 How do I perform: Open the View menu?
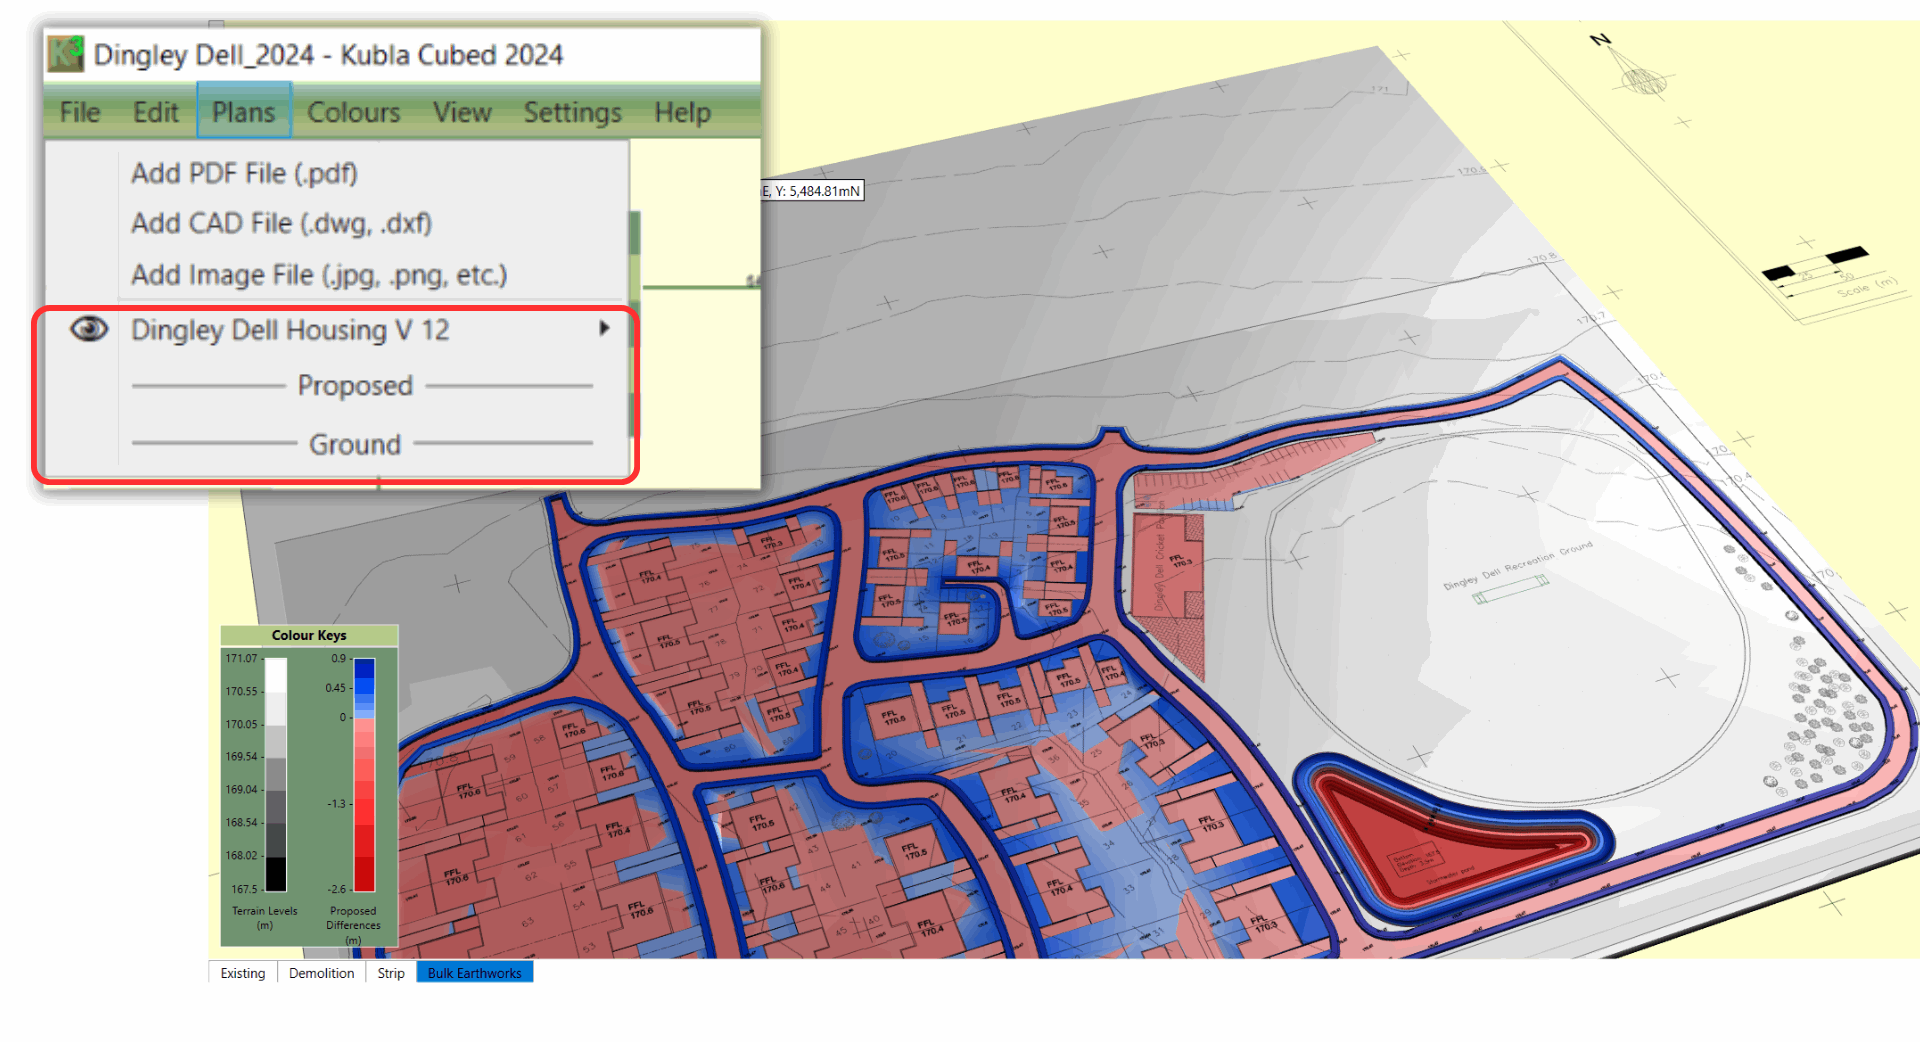[461, 112]
